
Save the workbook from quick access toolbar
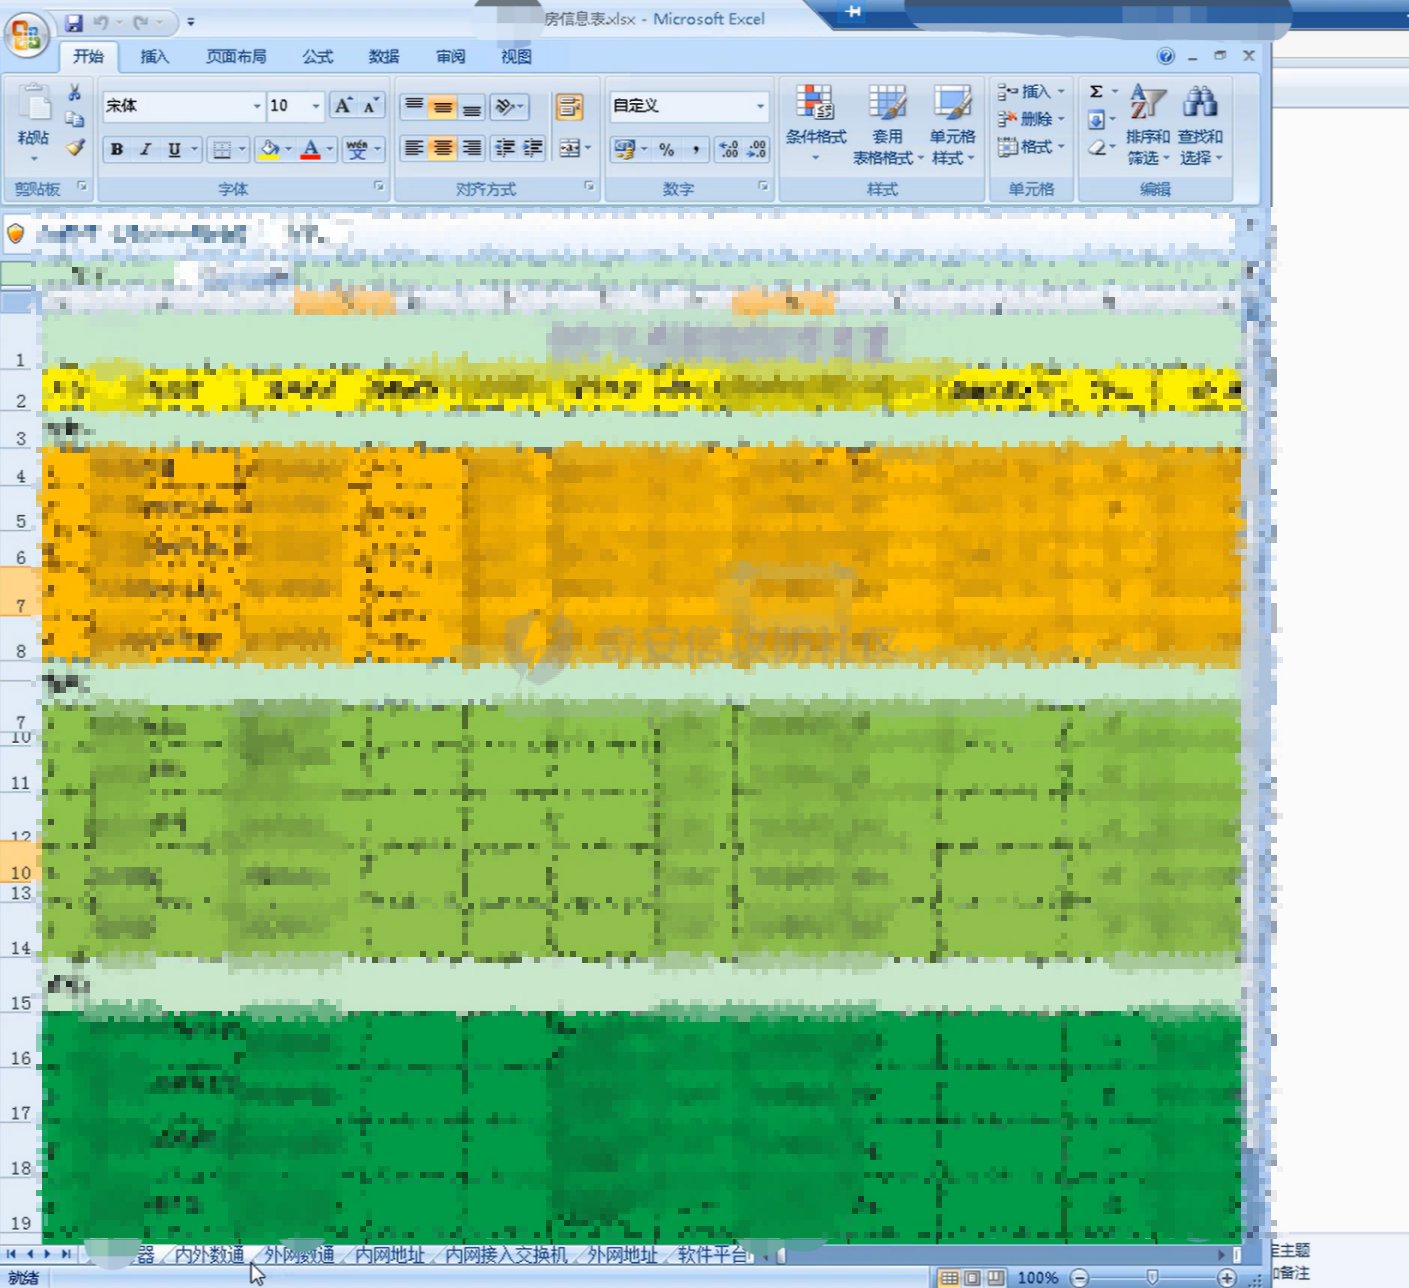coord(74,22)
